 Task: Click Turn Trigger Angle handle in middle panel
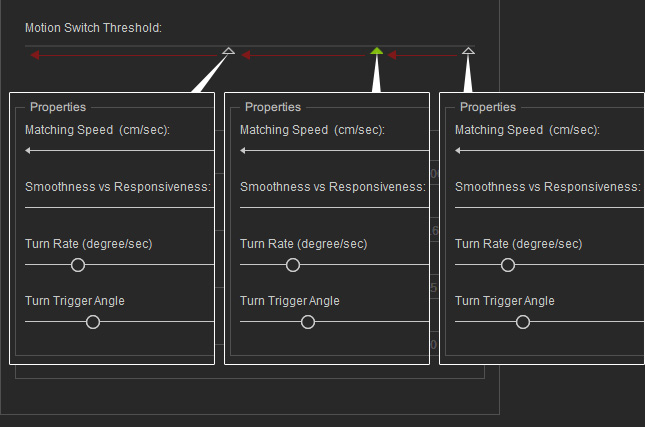(x=308, y=322)
